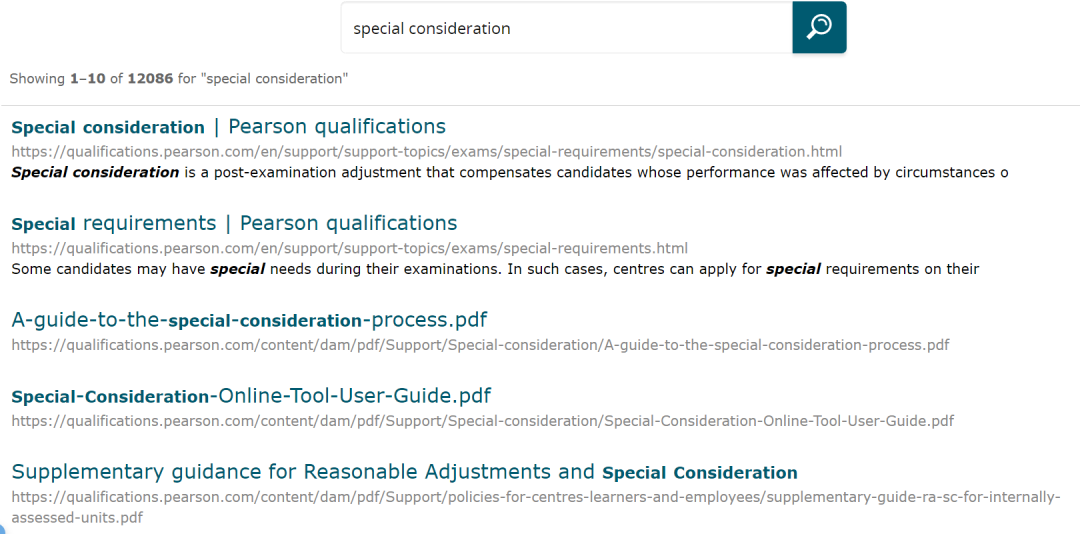Click the grey URL ending special-consideration.html
The height and width of the screenshot is (534, 1080).
(426, 152)
